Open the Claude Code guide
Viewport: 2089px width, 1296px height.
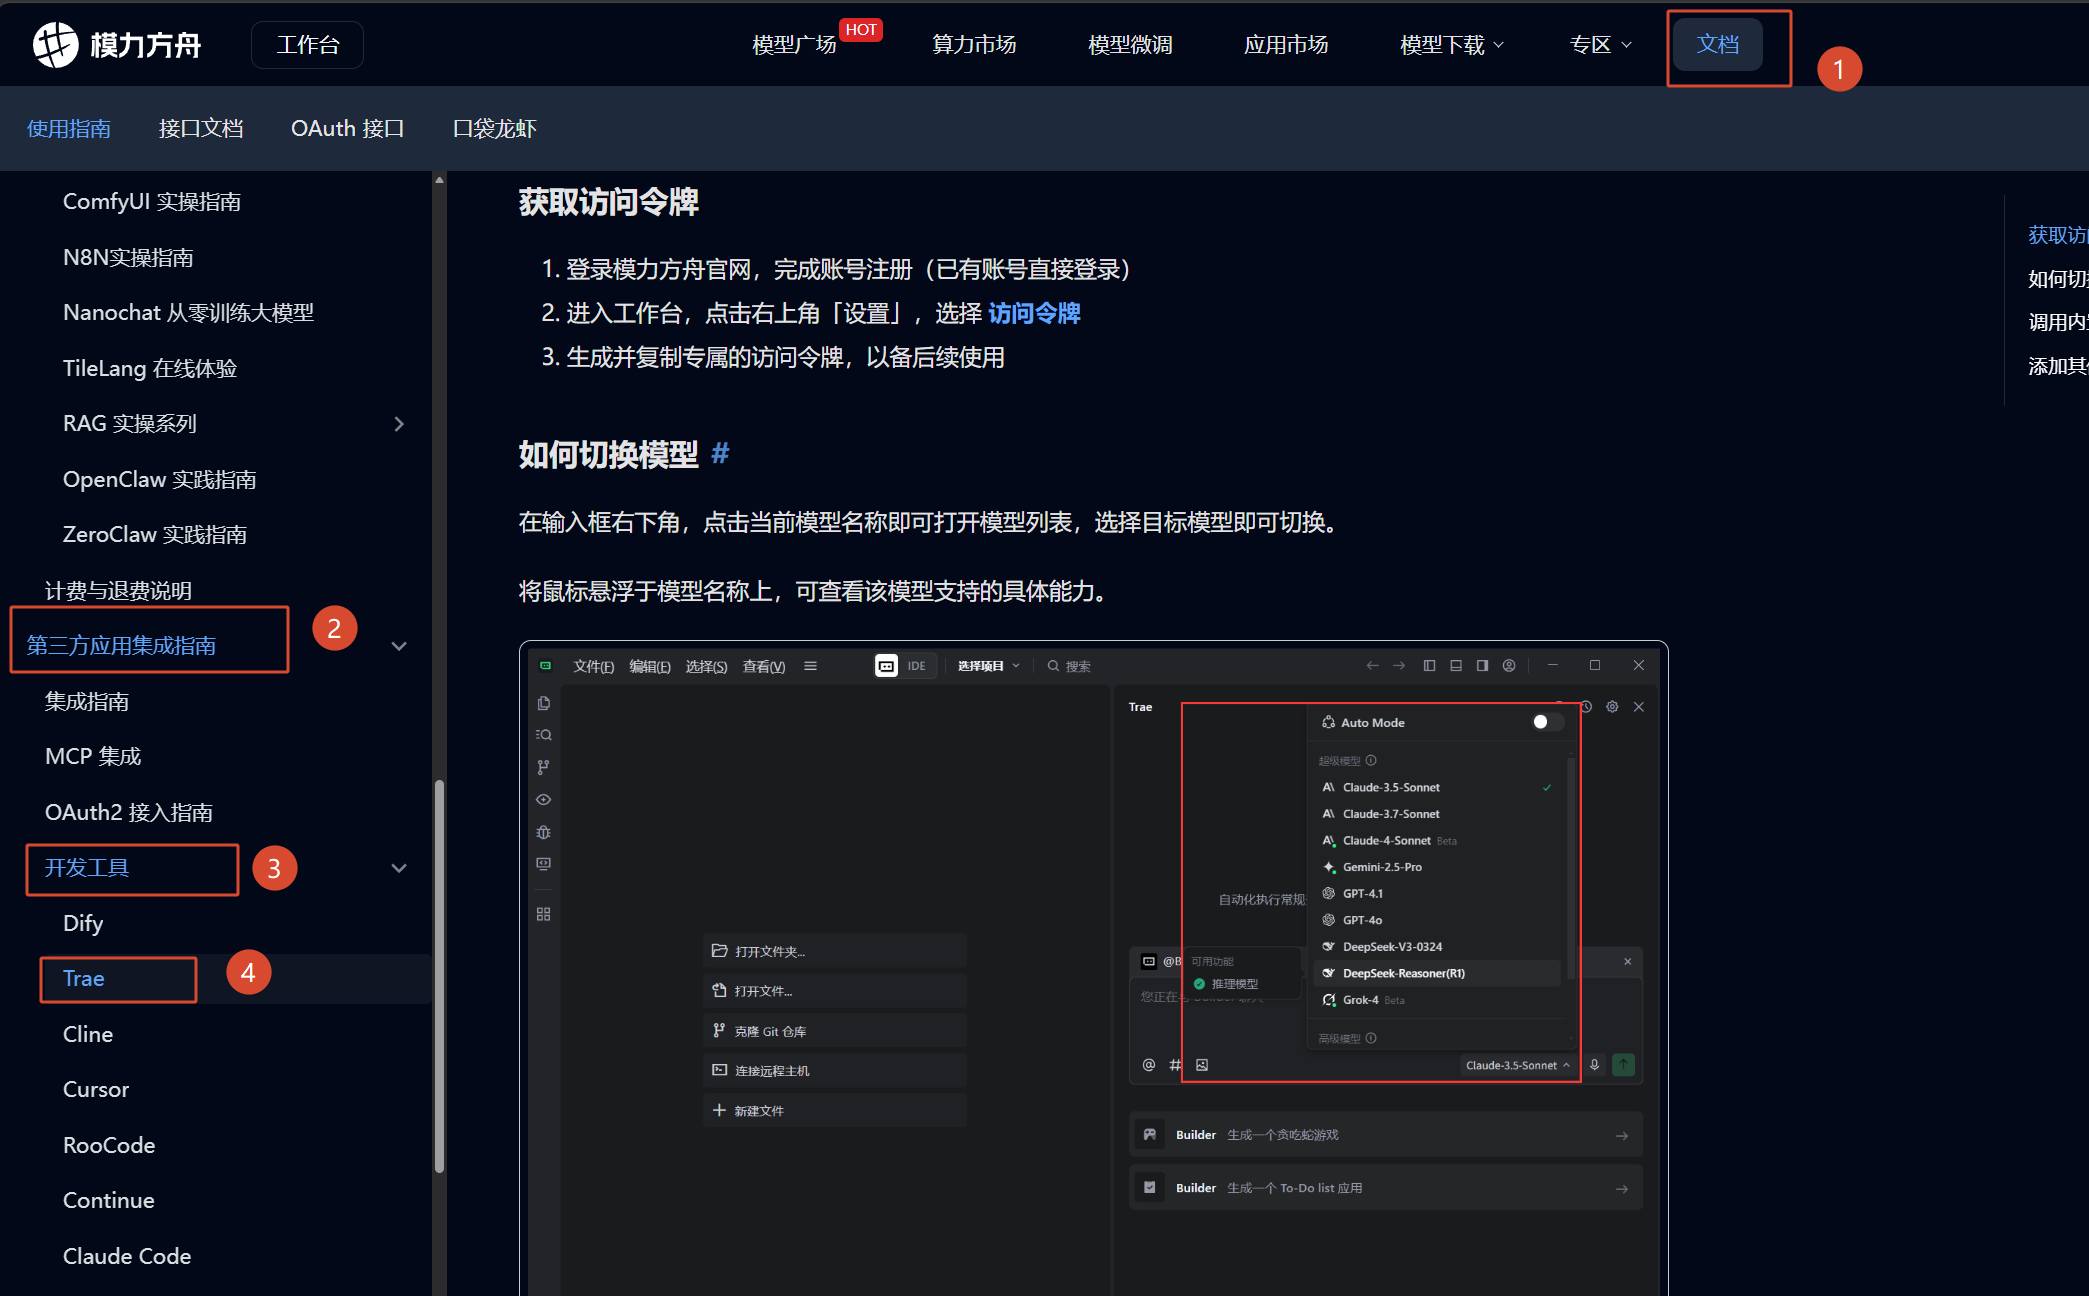click(x=127, y=1256)
